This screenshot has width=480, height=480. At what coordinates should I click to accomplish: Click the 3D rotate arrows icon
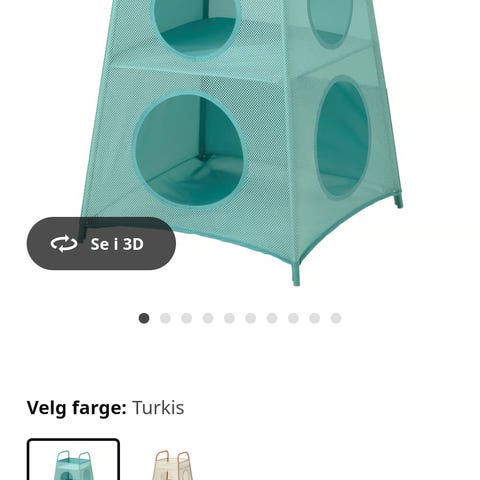click(x=64, y=244)
